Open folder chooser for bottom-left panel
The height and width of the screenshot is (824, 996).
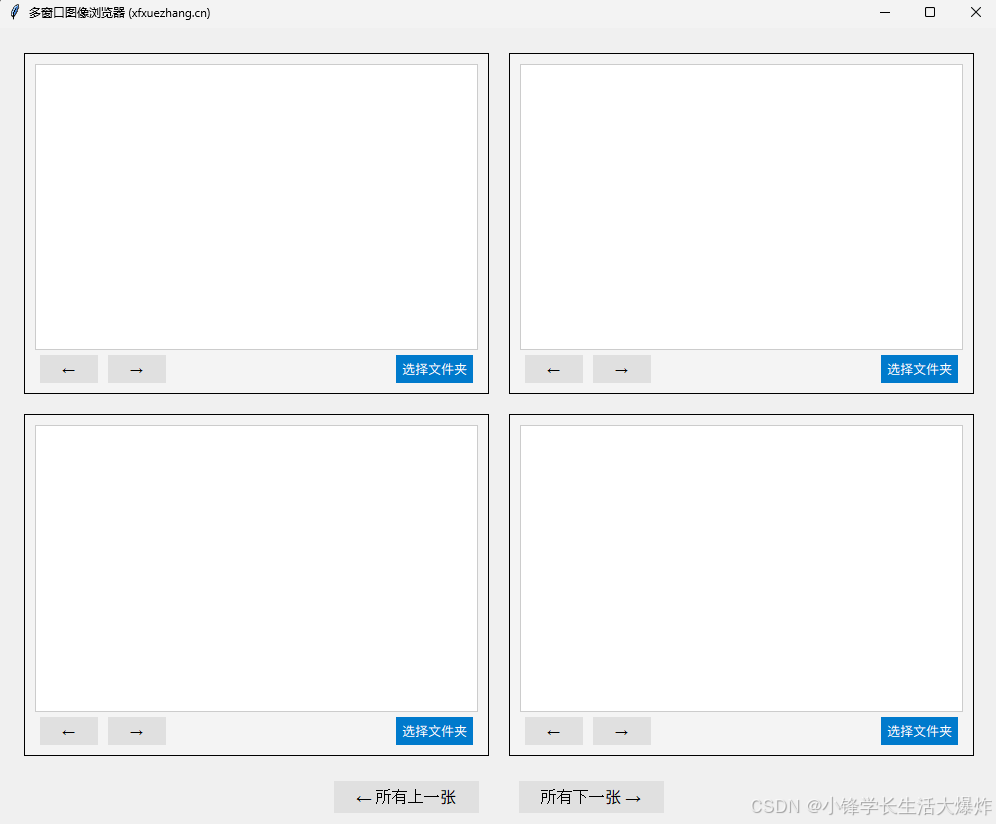pos(434,731)
